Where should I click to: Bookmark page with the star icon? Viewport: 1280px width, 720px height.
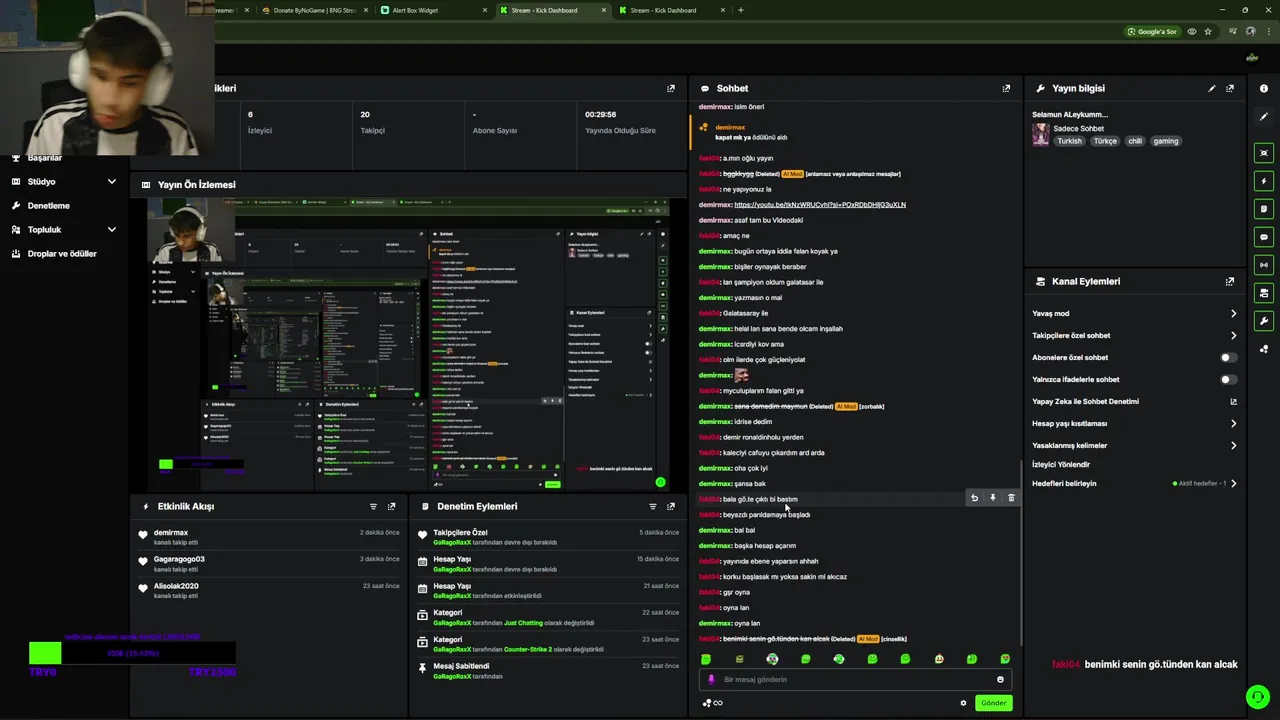click(1208, 31)
